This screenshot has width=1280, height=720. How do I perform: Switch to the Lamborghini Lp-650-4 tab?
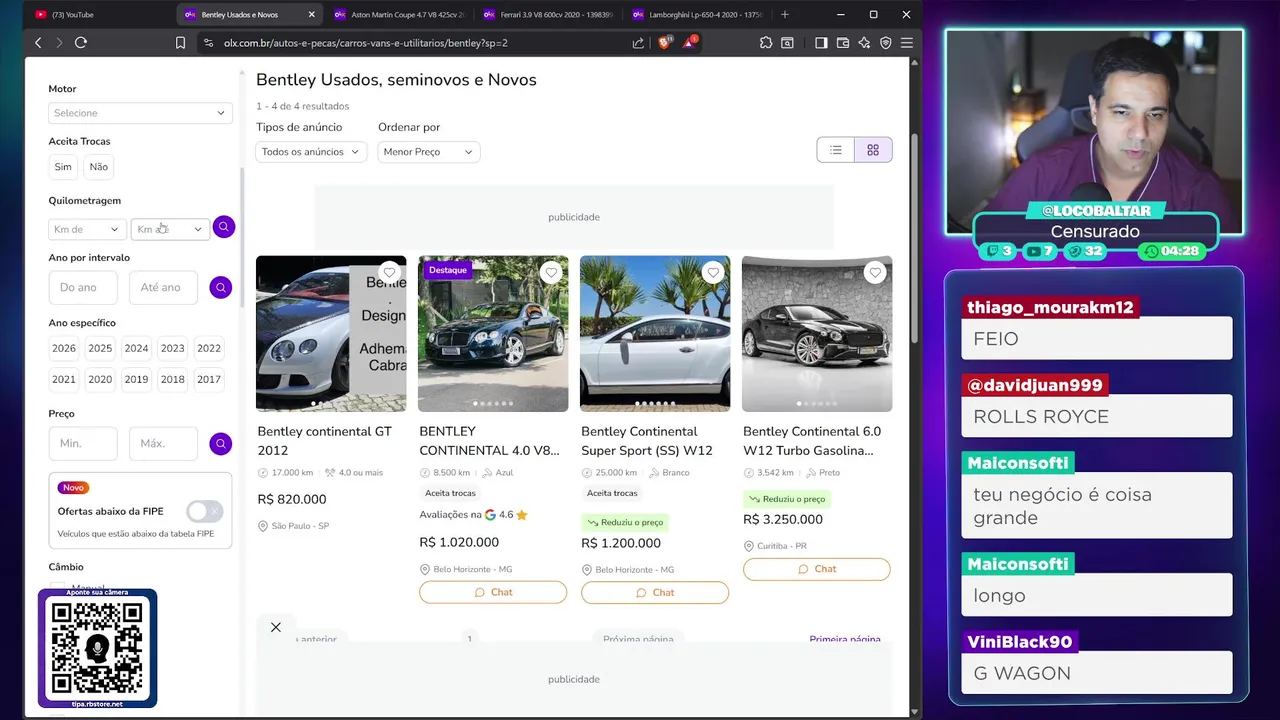click(696, 15)
